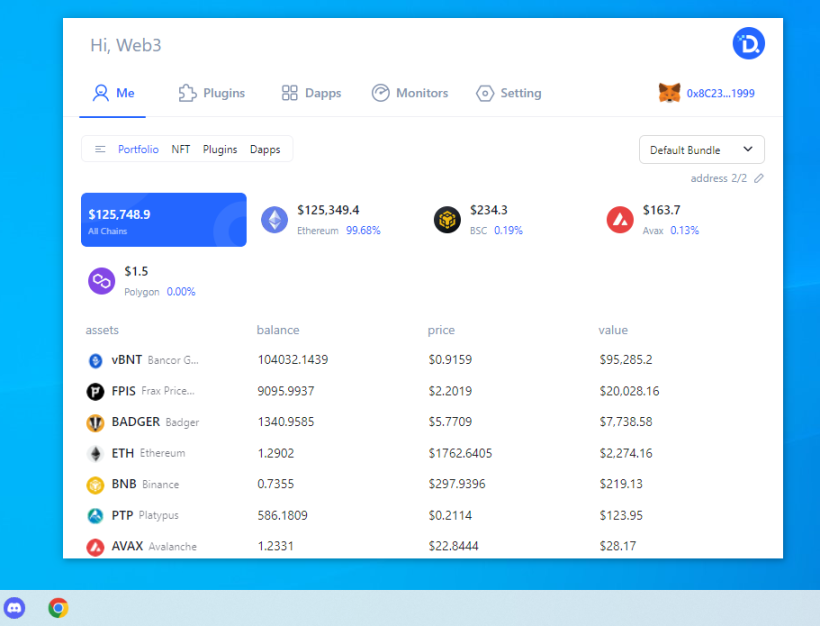Click the FPIS token icon
The image size is (820, 626).
[x=95, y=391]
